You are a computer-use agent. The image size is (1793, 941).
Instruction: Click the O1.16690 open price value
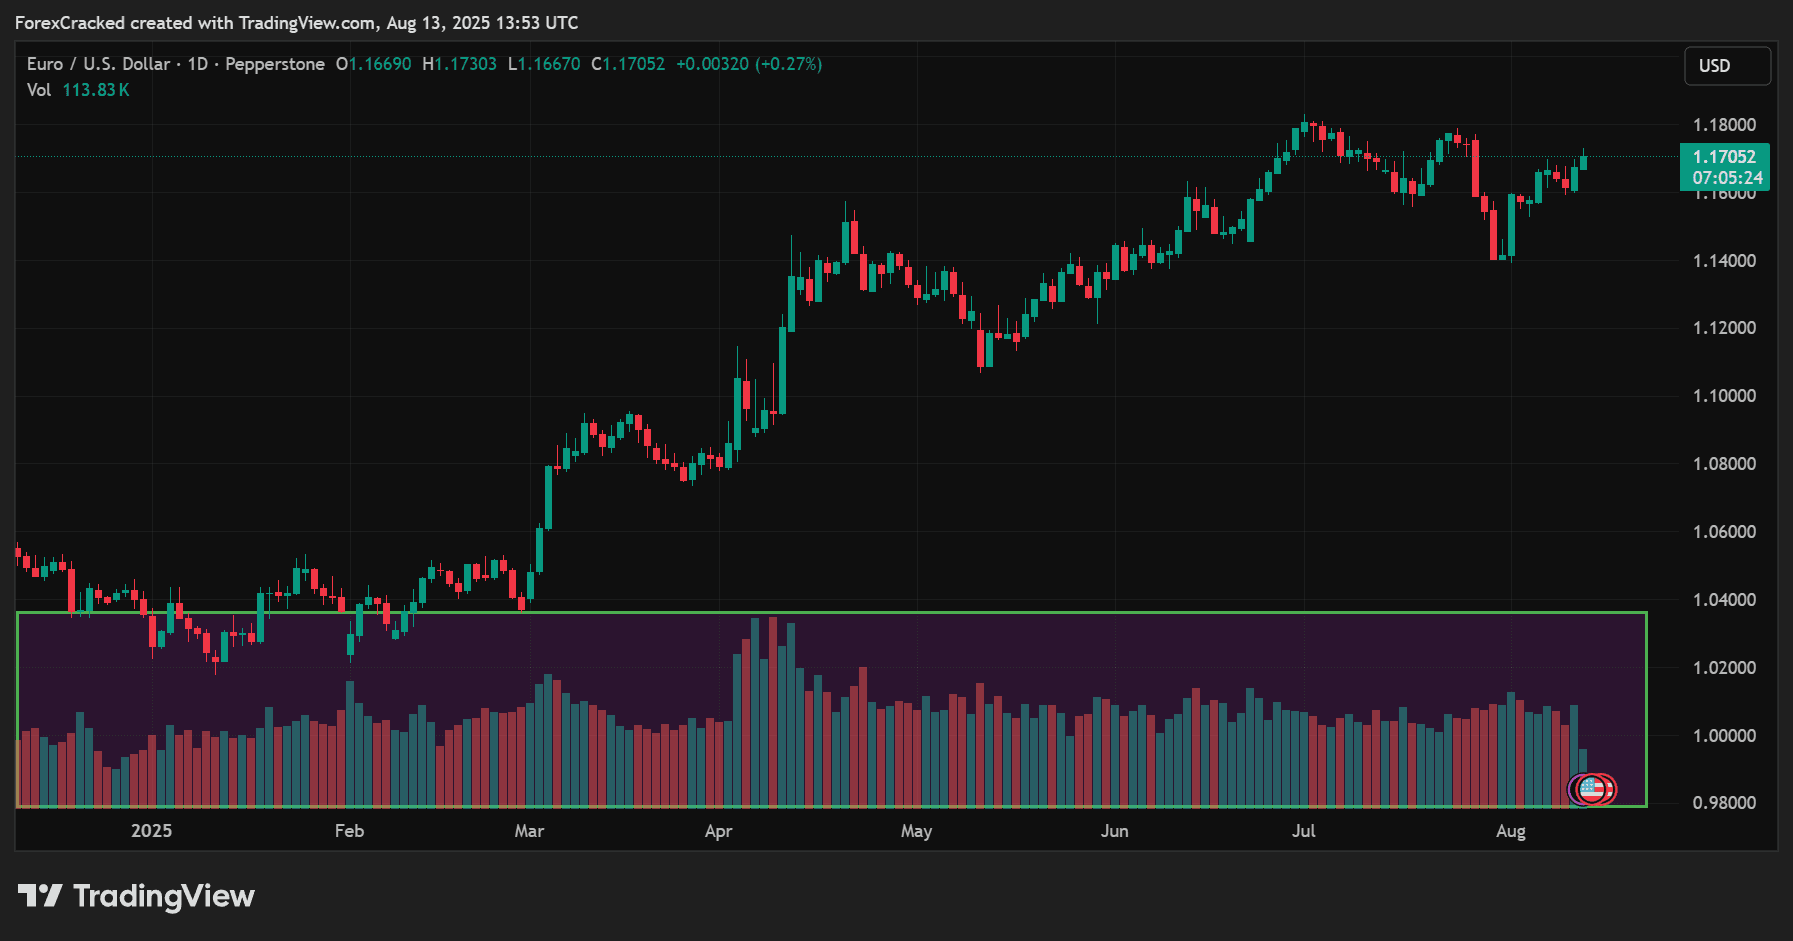pos(375,63)
